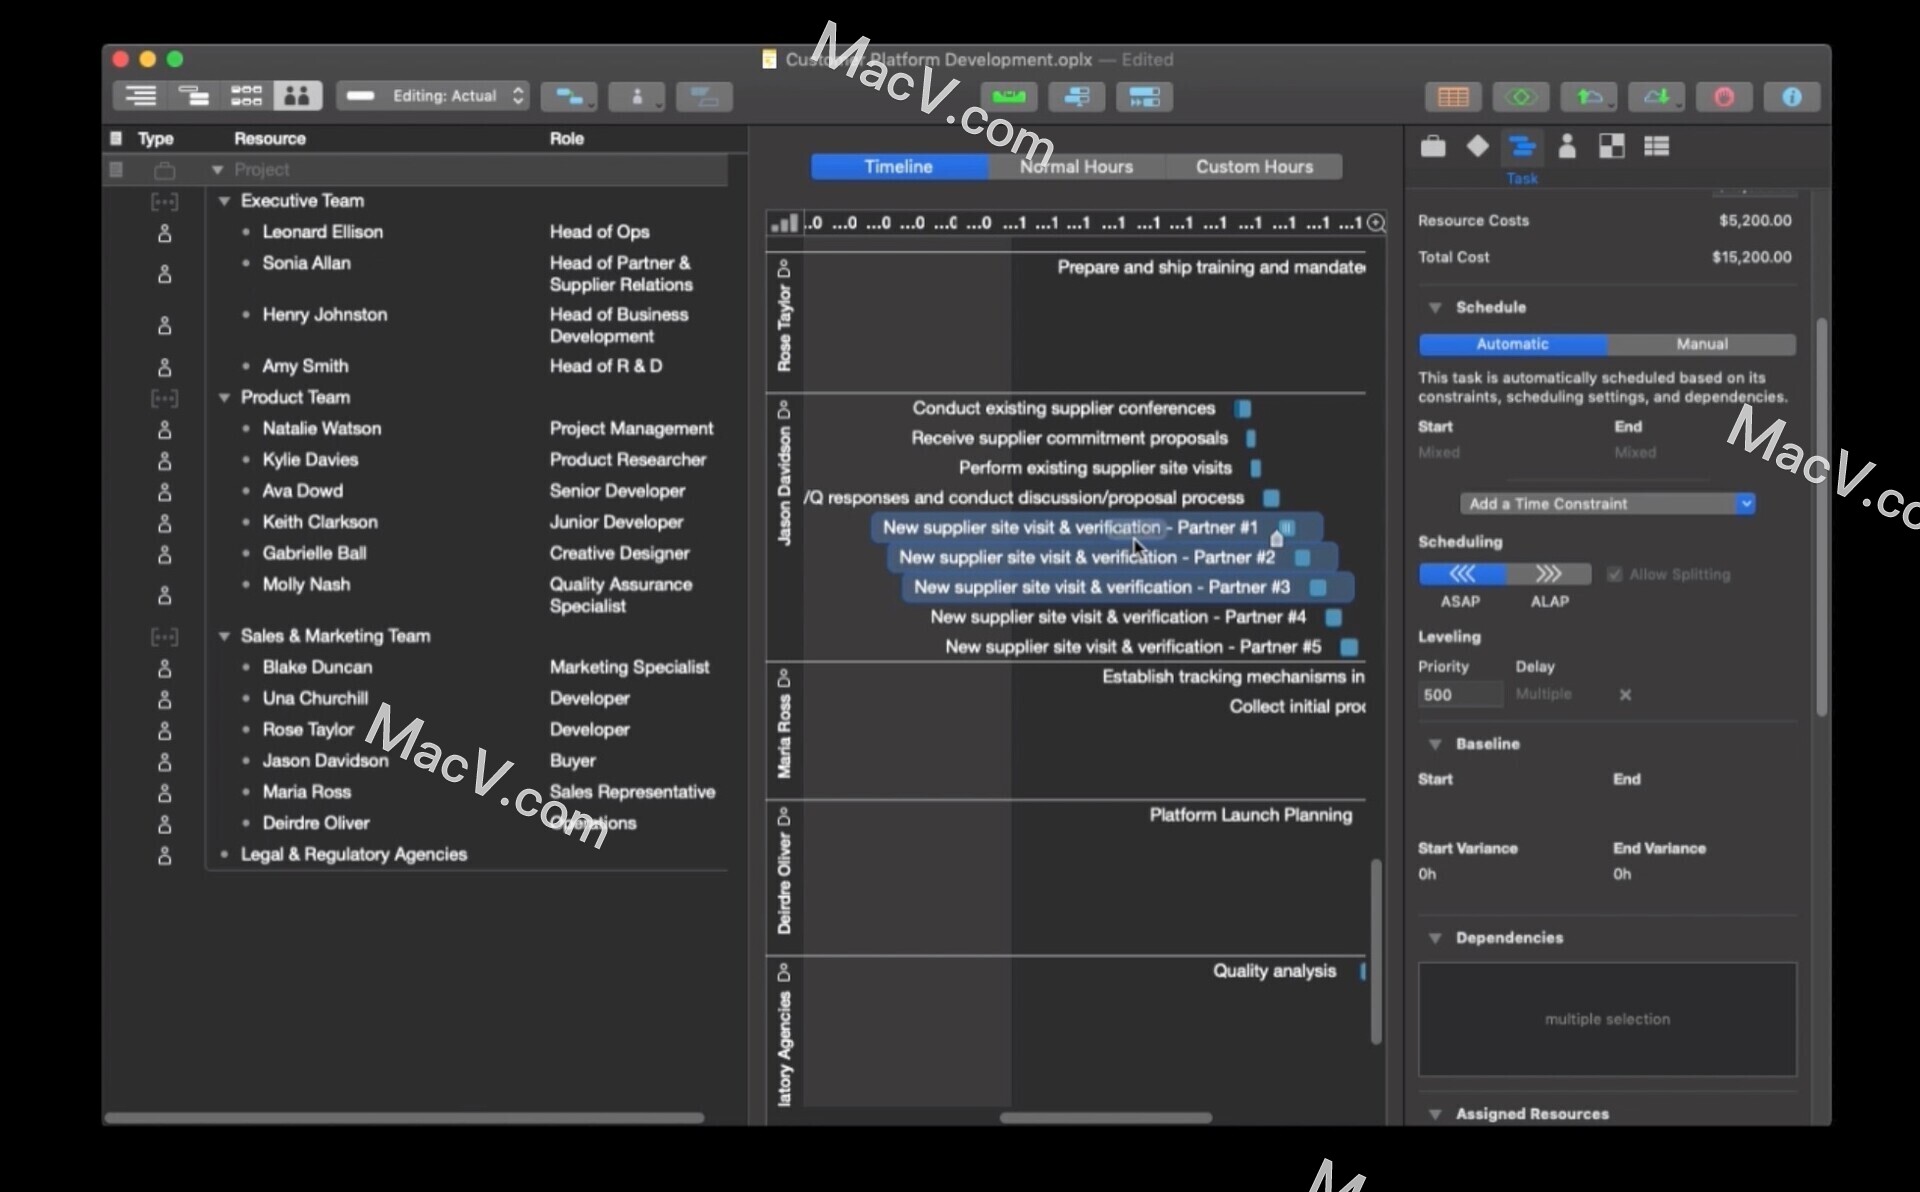Select the Normal Hours tab
The height and width of the screenshot is (1192, 1920).
[1076, 166]
